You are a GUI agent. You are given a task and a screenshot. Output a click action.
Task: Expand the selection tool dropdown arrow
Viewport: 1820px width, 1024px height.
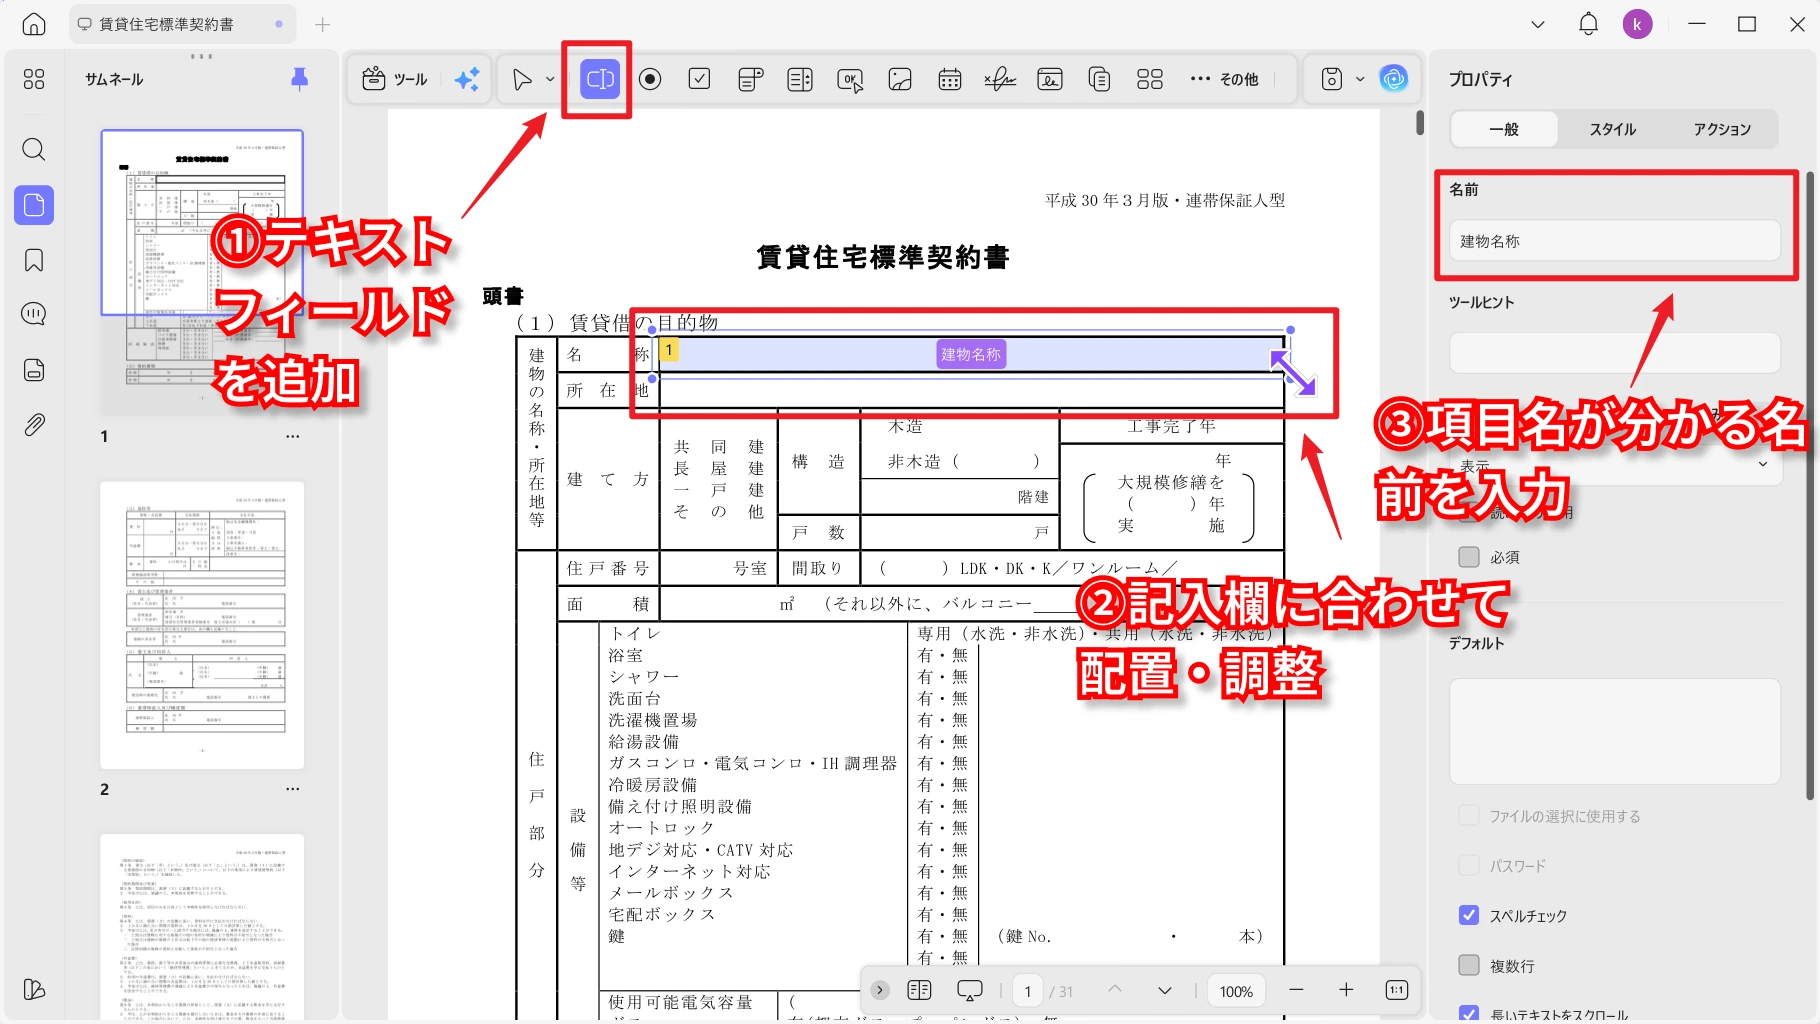click(550, 79)
